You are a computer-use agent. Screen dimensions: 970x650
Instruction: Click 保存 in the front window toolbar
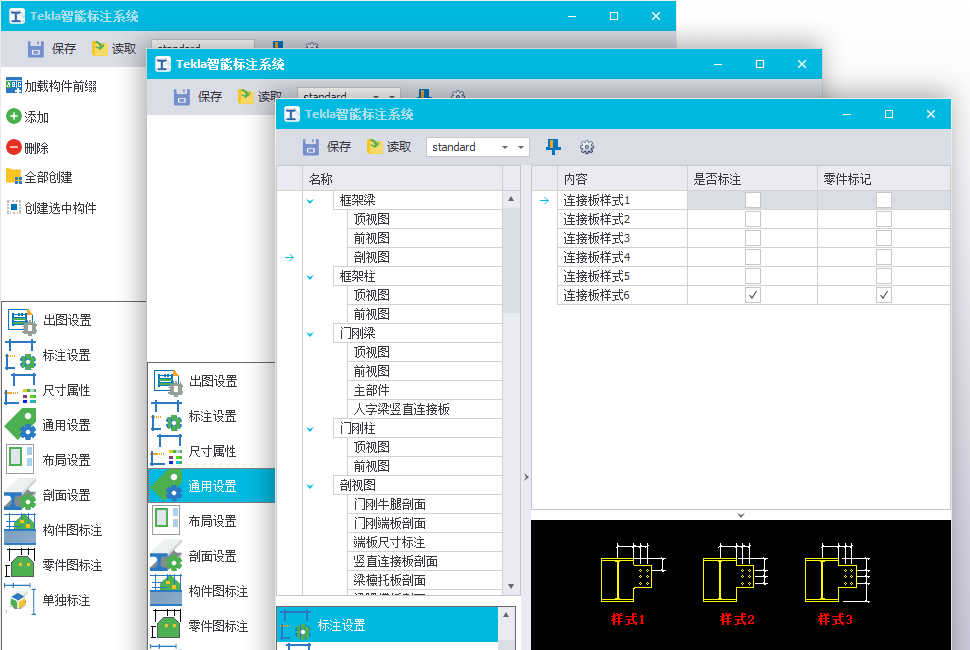pos(327,147)
